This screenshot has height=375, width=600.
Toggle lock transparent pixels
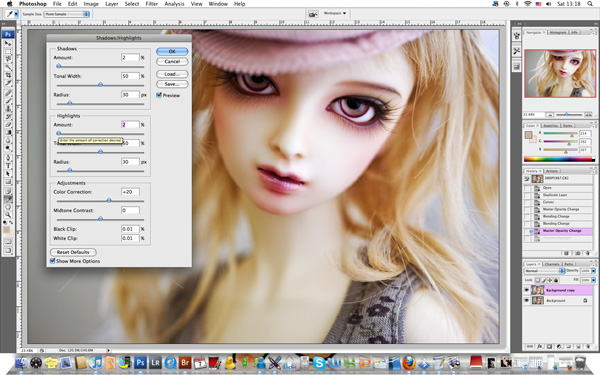[x=538, y=280]
